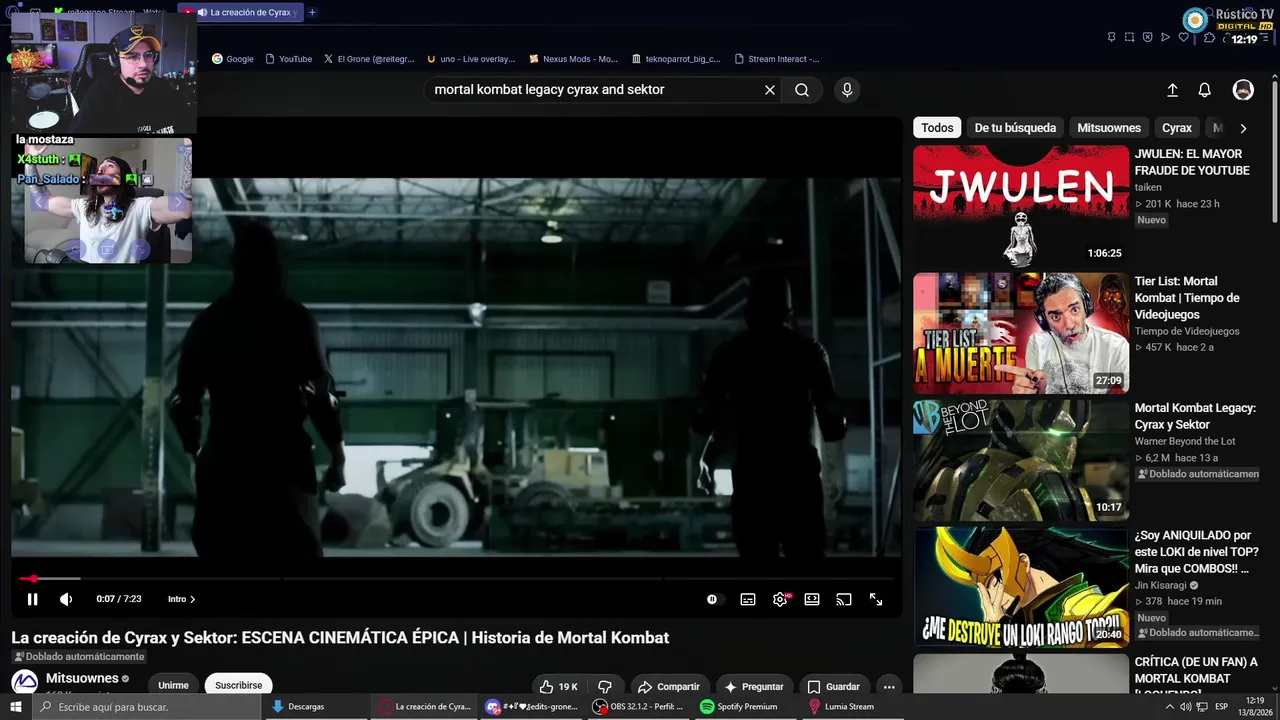1280x720 pixels.
Task: Turn on subtitles with the captions icon
Action: click(748, 599)
